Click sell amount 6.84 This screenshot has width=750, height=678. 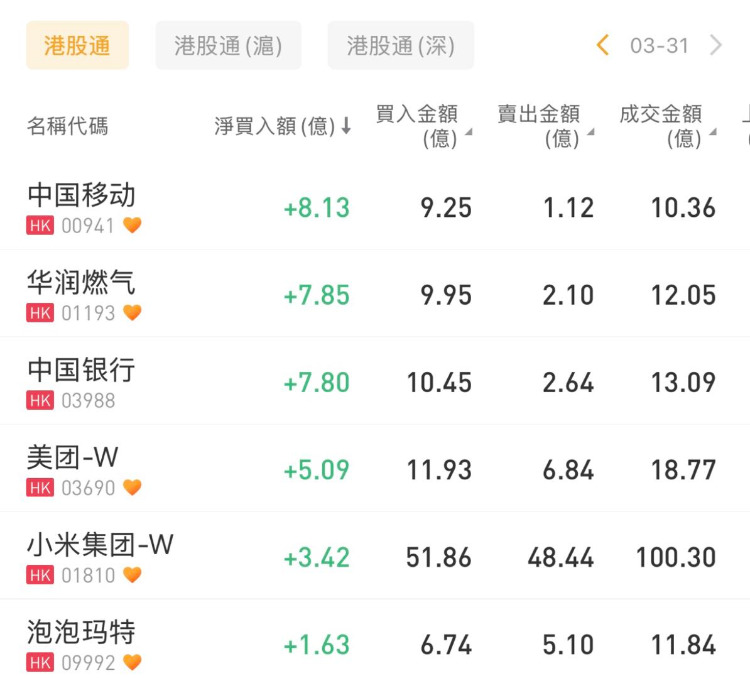568,470
